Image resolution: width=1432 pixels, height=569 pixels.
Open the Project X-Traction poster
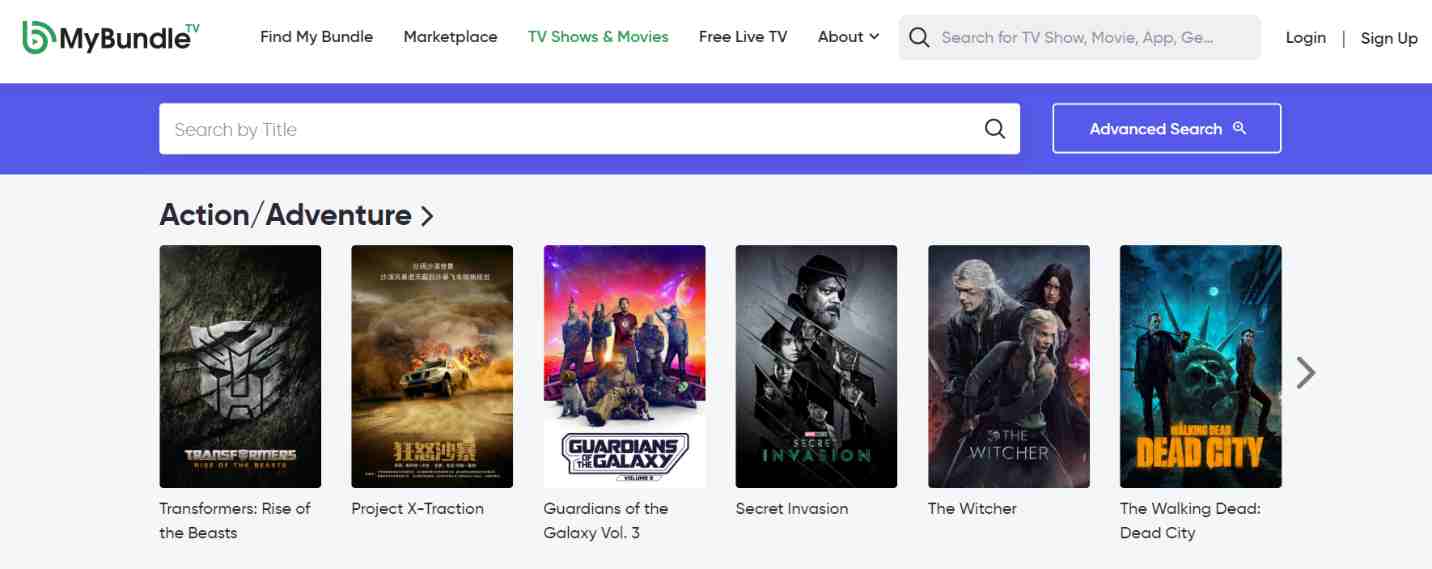click(432, 367)
